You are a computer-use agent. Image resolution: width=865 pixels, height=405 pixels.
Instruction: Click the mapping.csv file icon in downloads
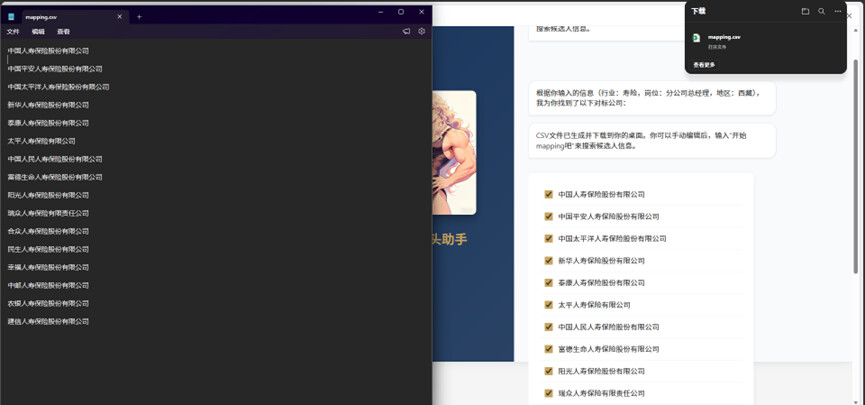pos(696,38)
